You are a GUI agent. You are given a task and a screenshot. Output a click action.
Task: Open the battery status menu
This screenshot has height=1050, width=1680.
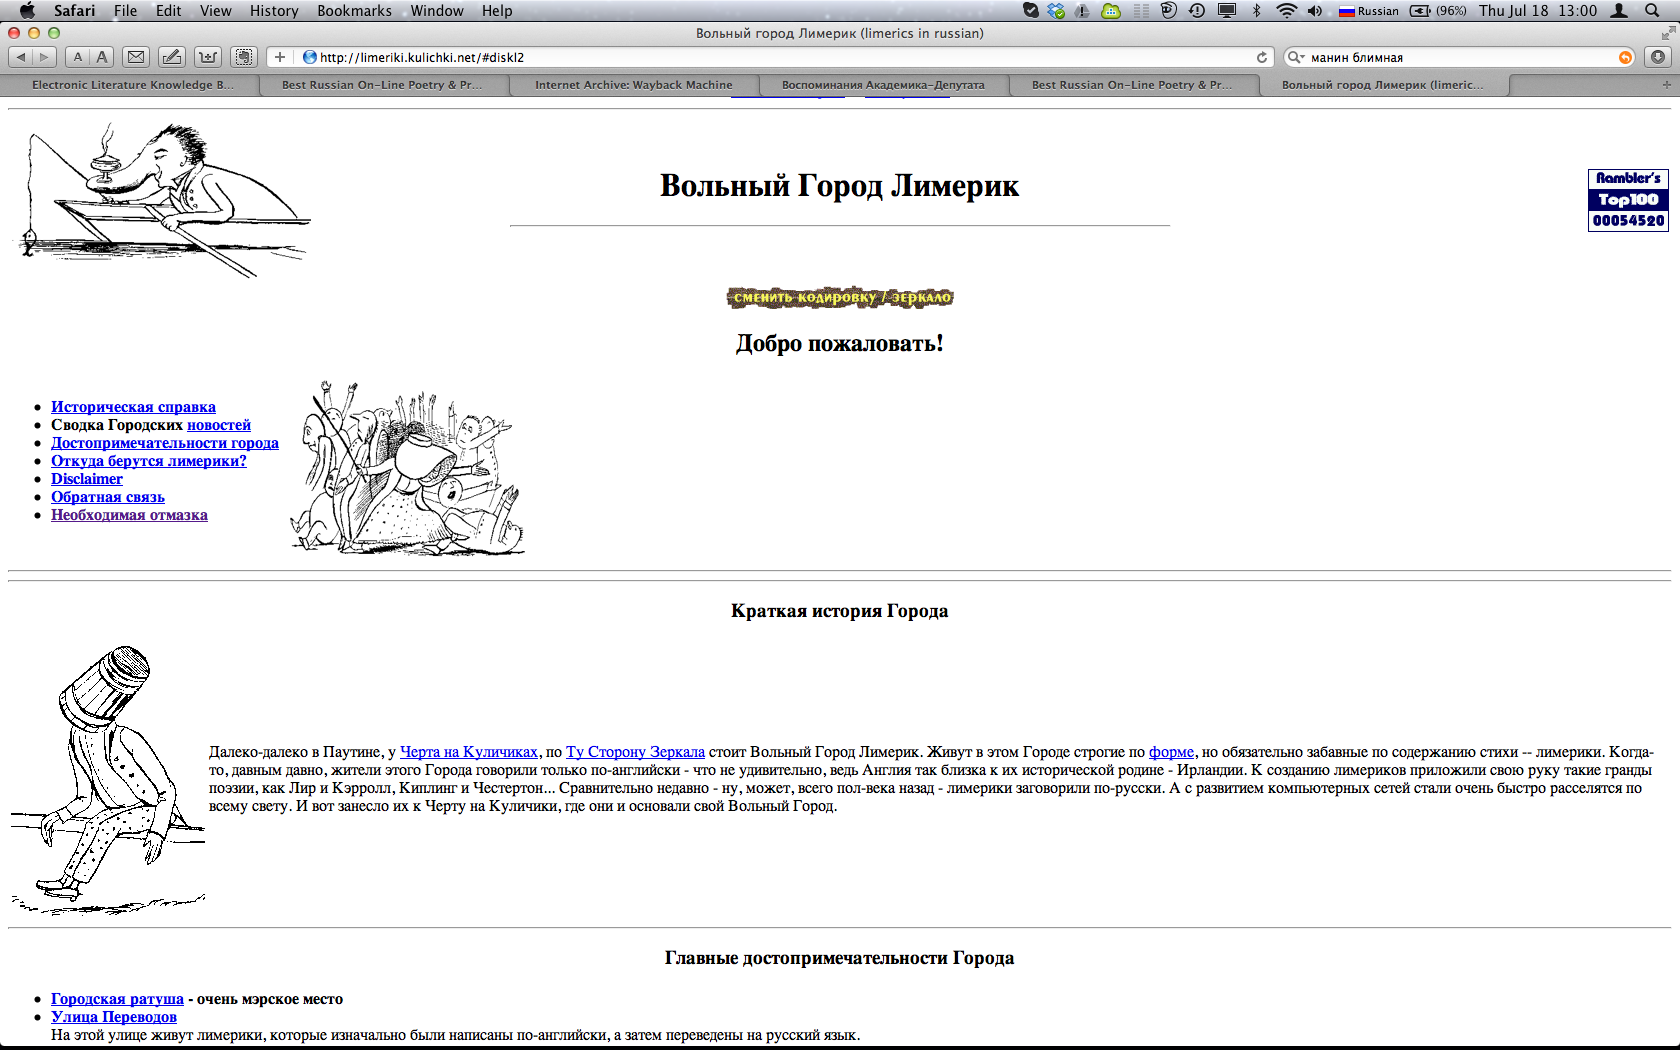tap(1438, 10)
